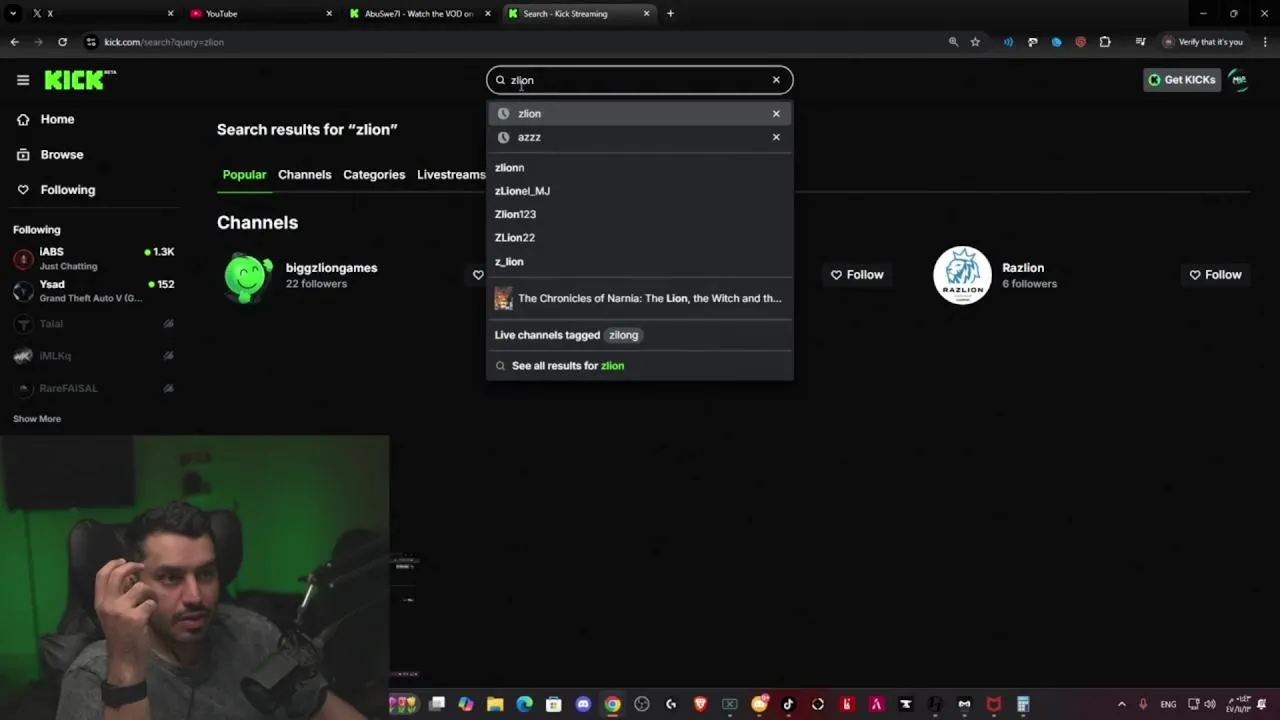Switch to the Popular tab
The height and width of the screenshot is (720, 1280).
click(x=244, y=175)
